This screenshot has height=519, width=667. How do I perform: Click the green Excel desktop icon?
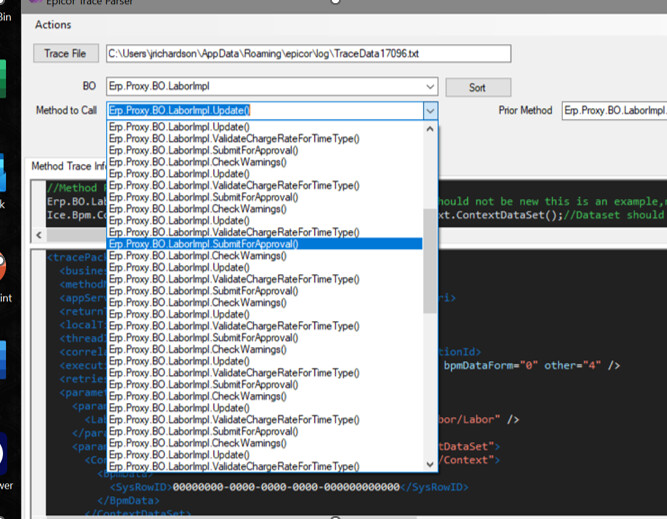(x=5, y=78)
